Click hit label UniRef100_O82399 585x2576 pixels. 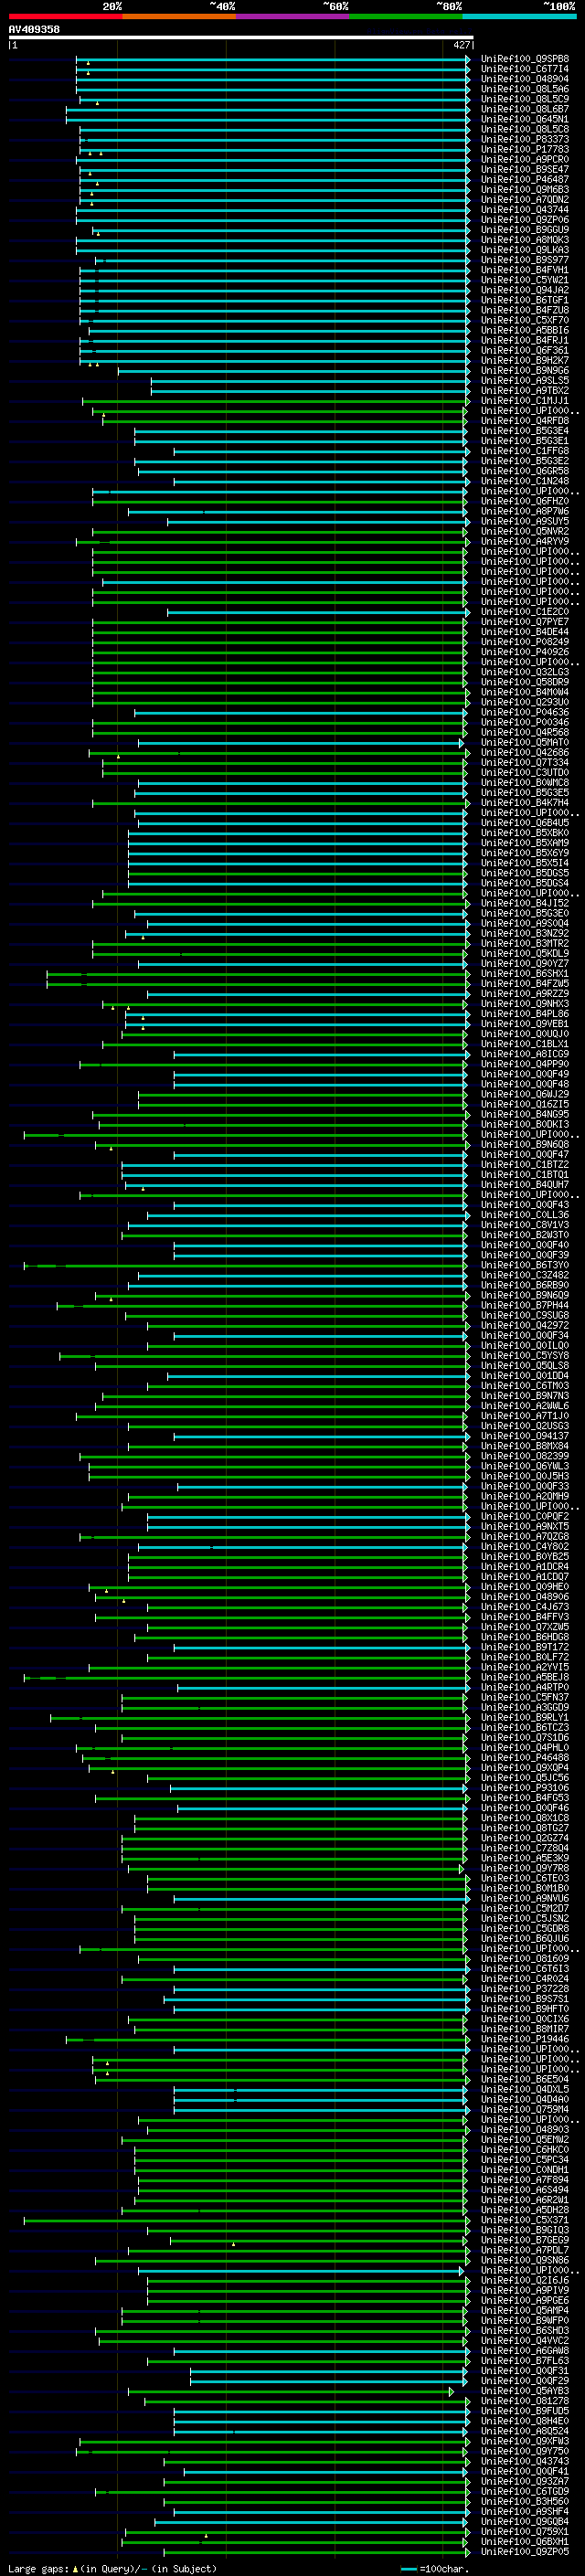click(x=525, y=1455)
